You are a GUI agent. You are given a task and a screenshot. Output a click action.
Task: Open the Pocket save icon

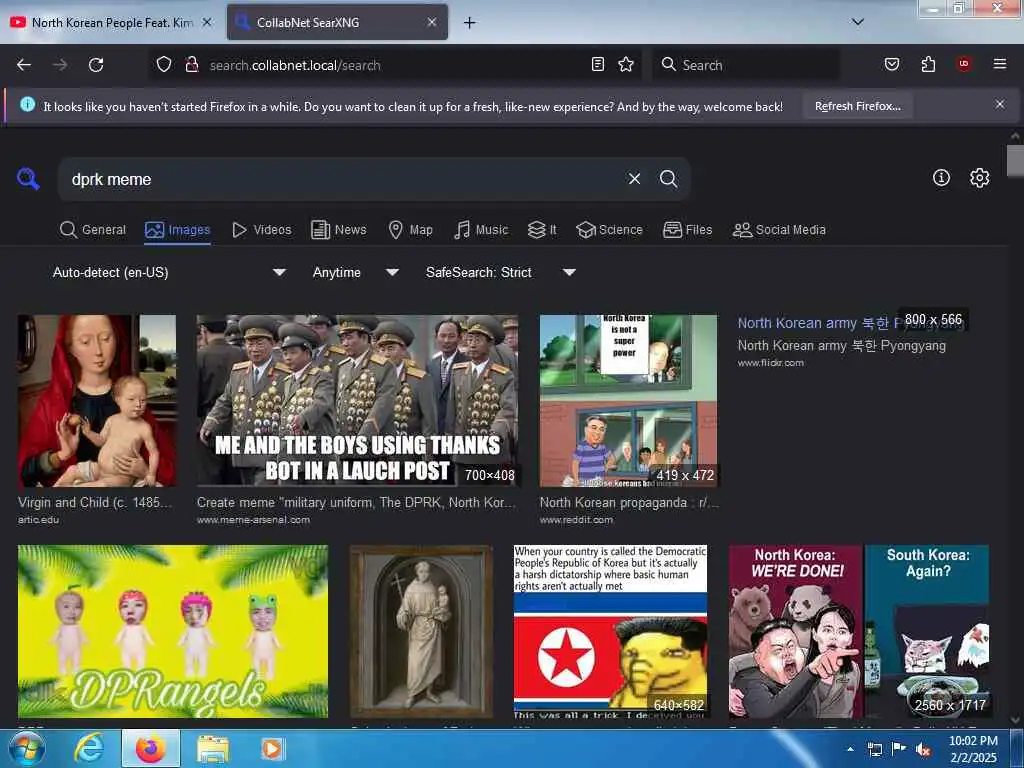click(x=891, y=64)
